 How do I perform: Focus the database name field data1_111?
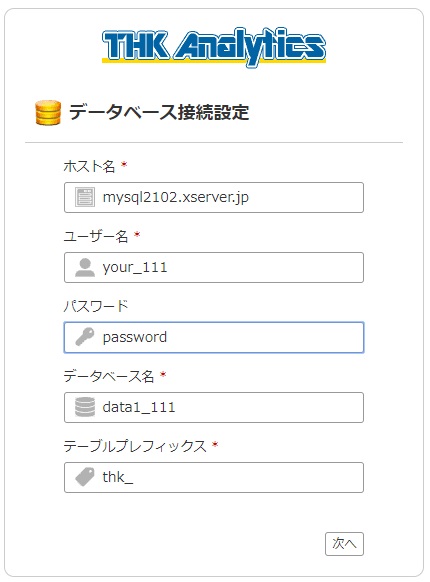pyautogui.click(x=214, y=408)
